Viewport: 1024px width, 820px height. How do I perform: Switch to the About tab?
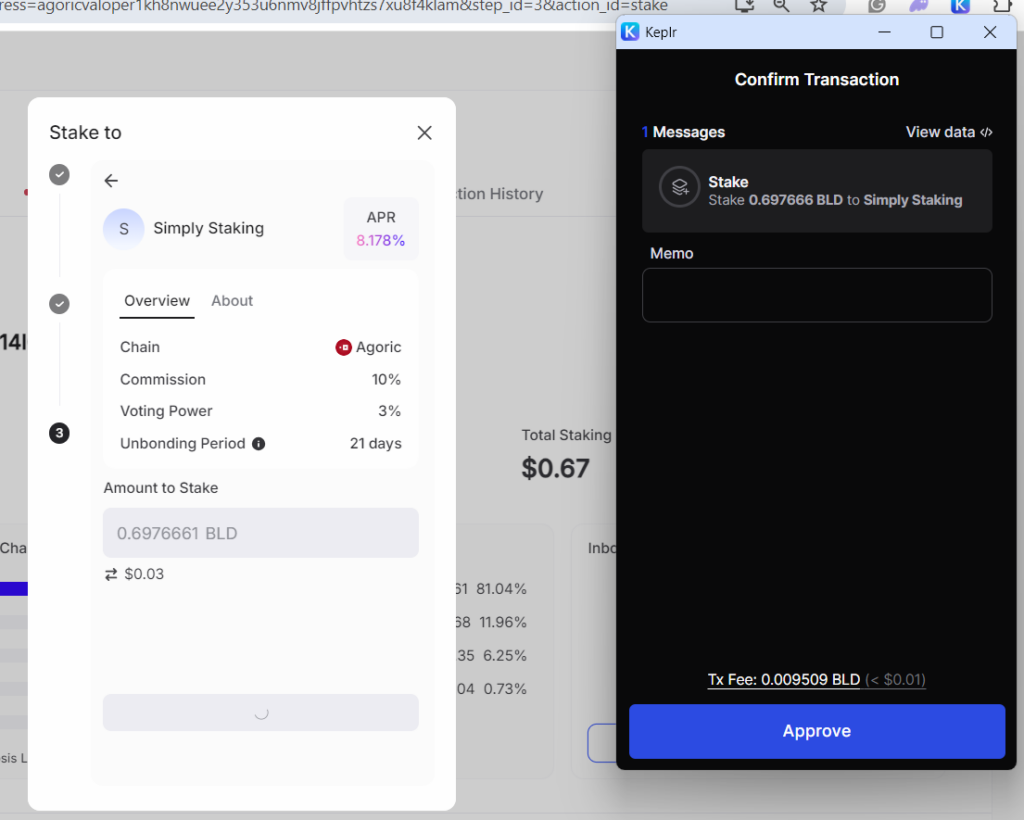coord(232,301)
